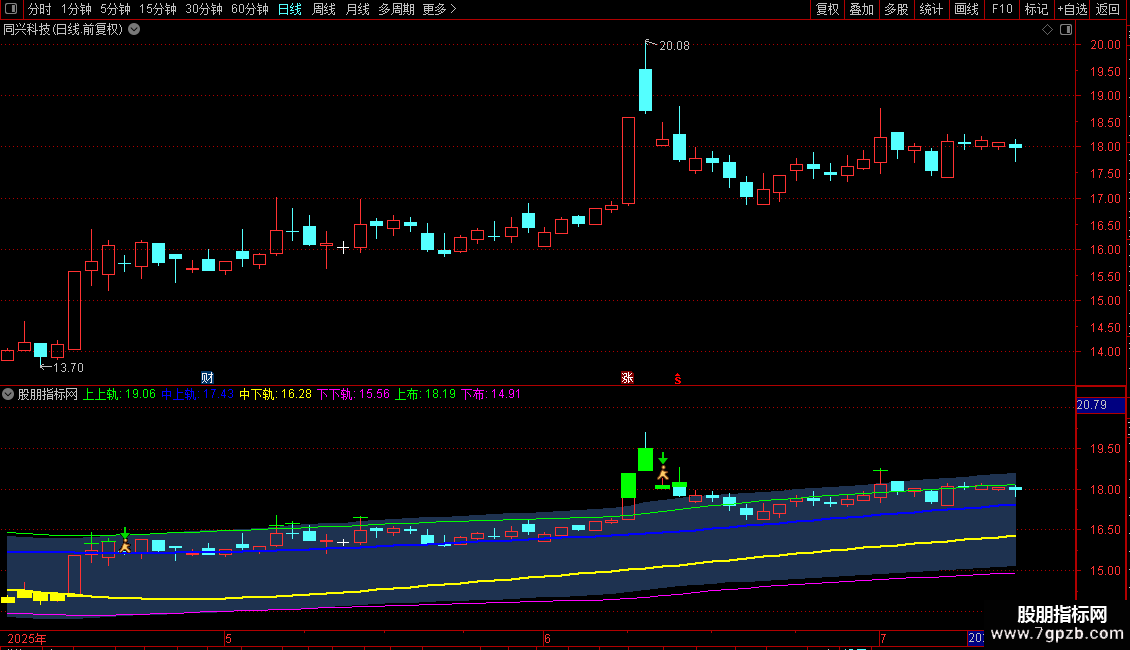Click the 标记 mark button

[1036, 9]
